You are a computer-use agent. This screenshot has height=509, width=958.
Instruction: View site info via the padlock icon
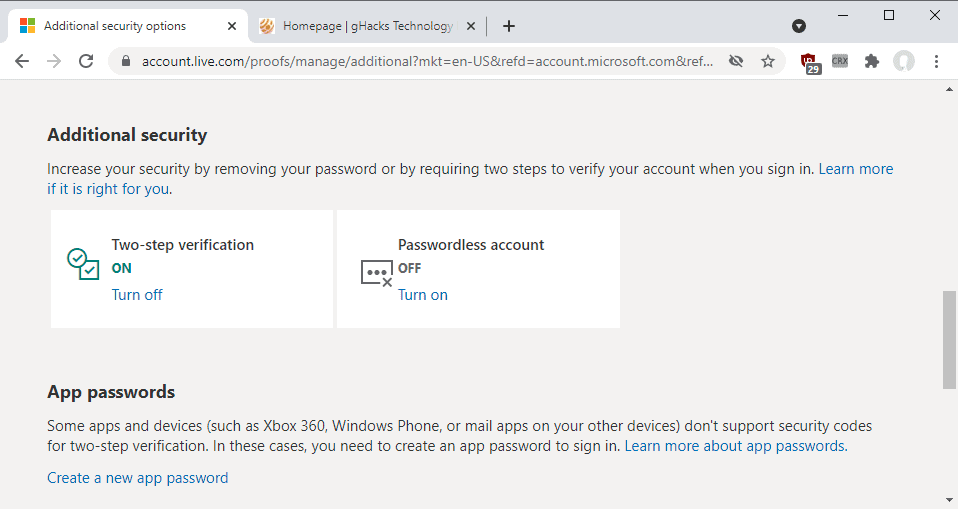126,61
